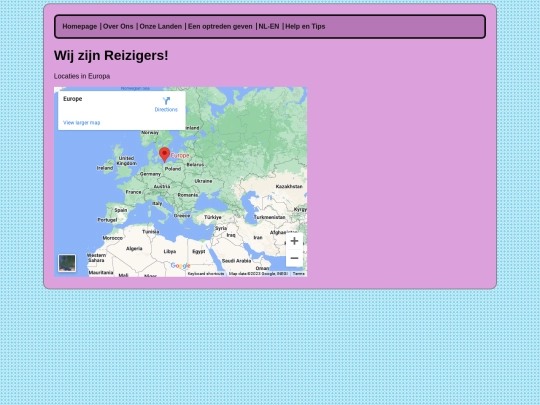Click the Belarus label on the map

tap(195, 165)
